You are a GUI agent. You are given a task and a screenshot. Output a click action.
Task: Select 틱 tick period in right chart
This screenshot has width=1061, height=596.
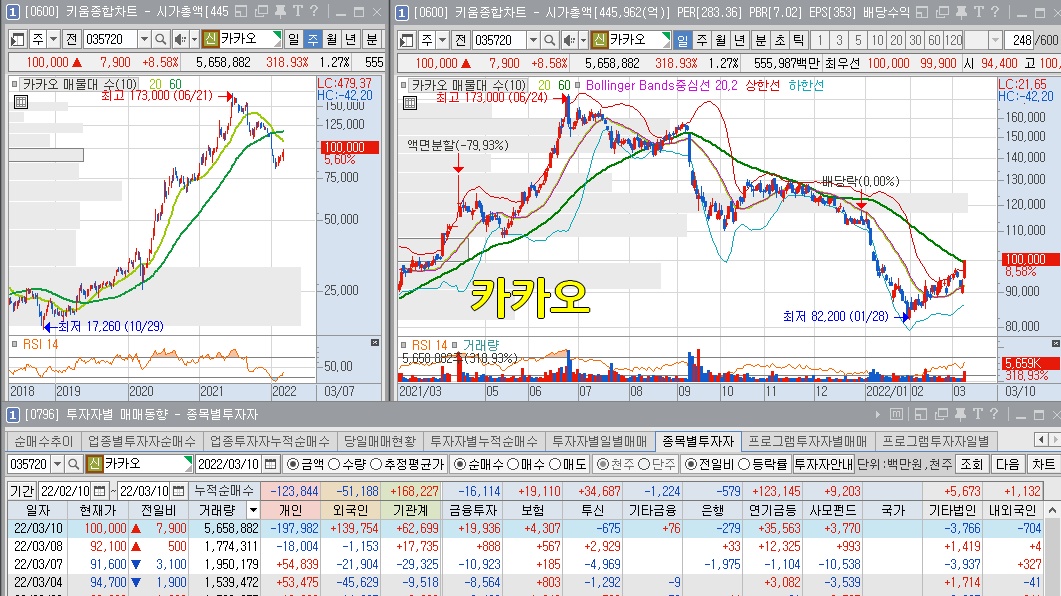(x=798, y=41)
